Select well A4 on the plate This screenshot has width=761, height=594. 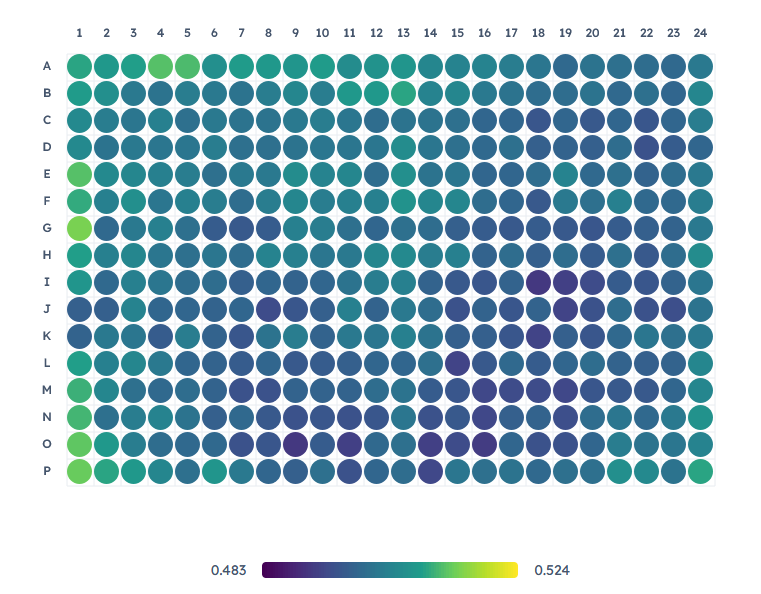click(161, 66)
